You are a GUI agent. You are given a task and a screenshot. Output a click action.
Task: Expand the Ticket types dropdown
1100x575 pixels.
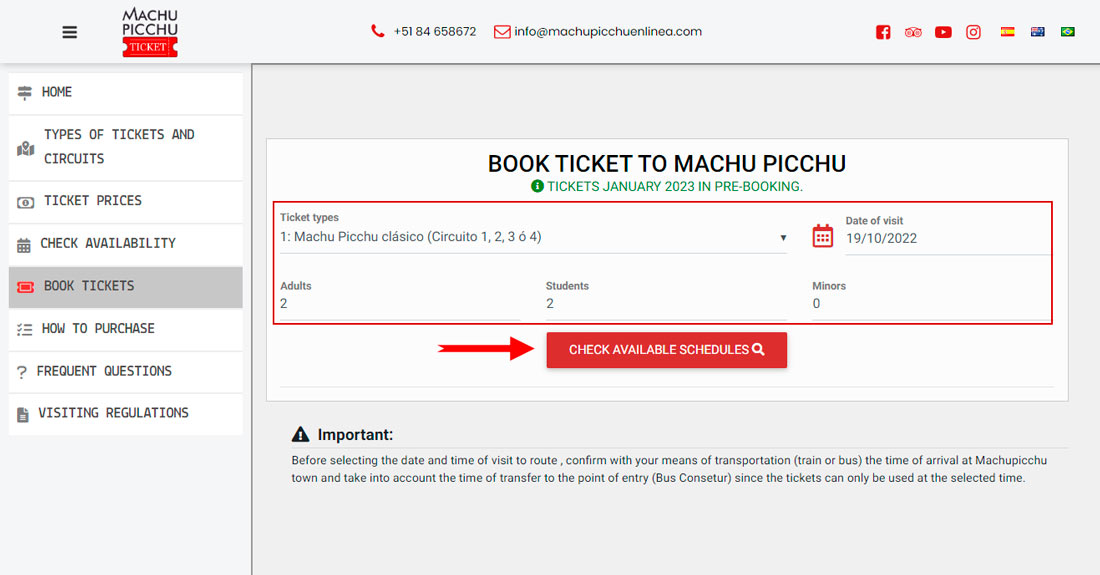pos(532,238)
